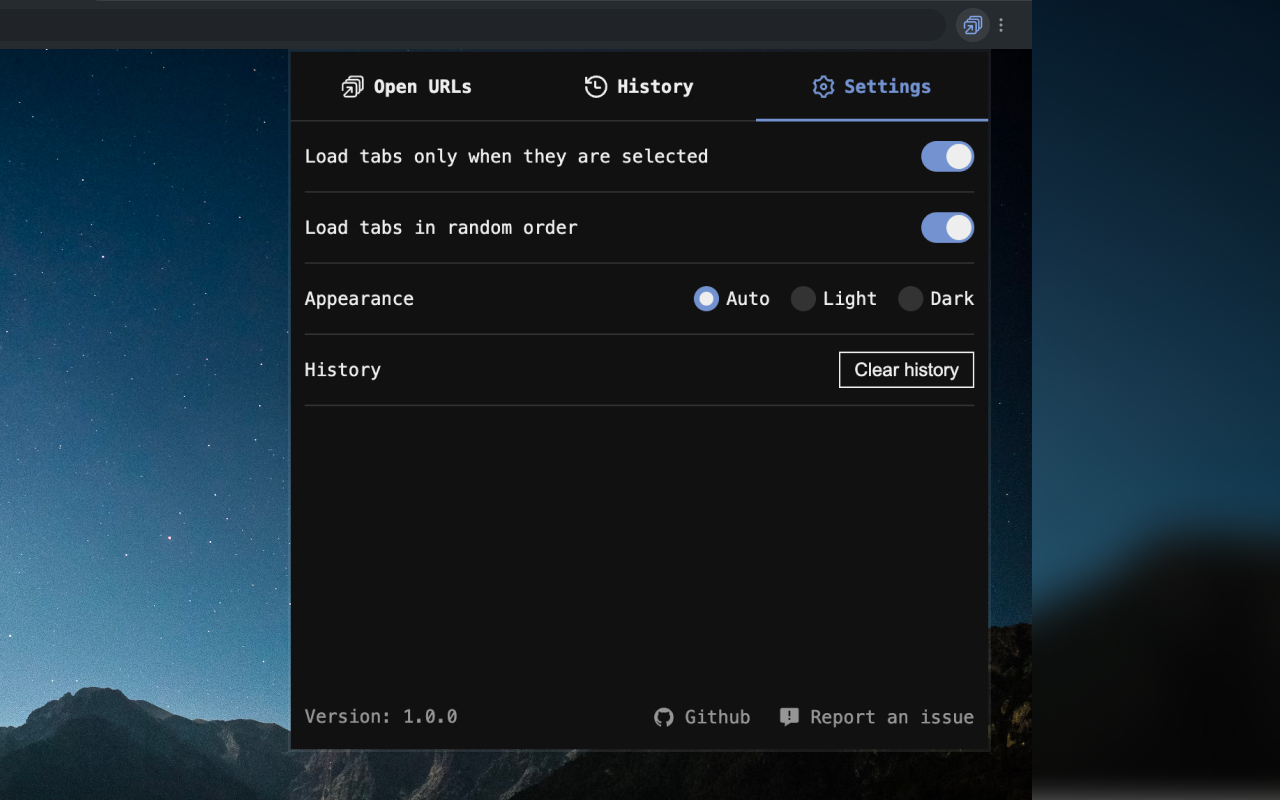Go to the History tab label
Screen dimensions: 1280x800
pos(655,87)
